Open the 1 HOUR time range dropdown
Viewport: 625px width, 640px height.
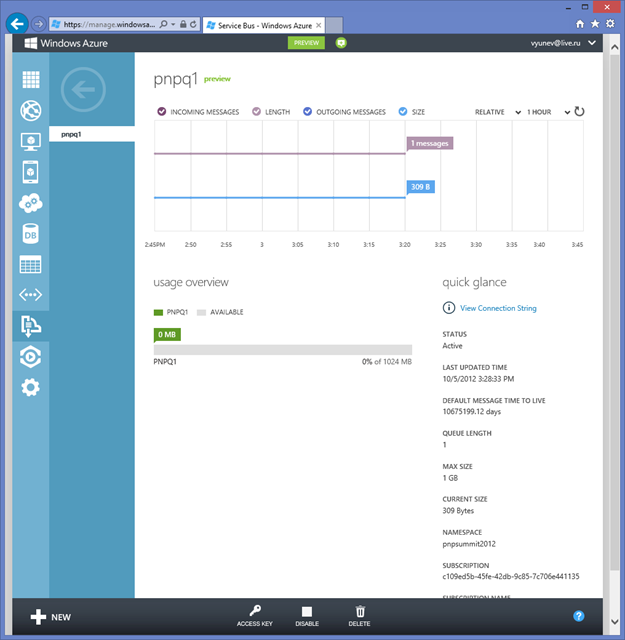tap(548, 112)
